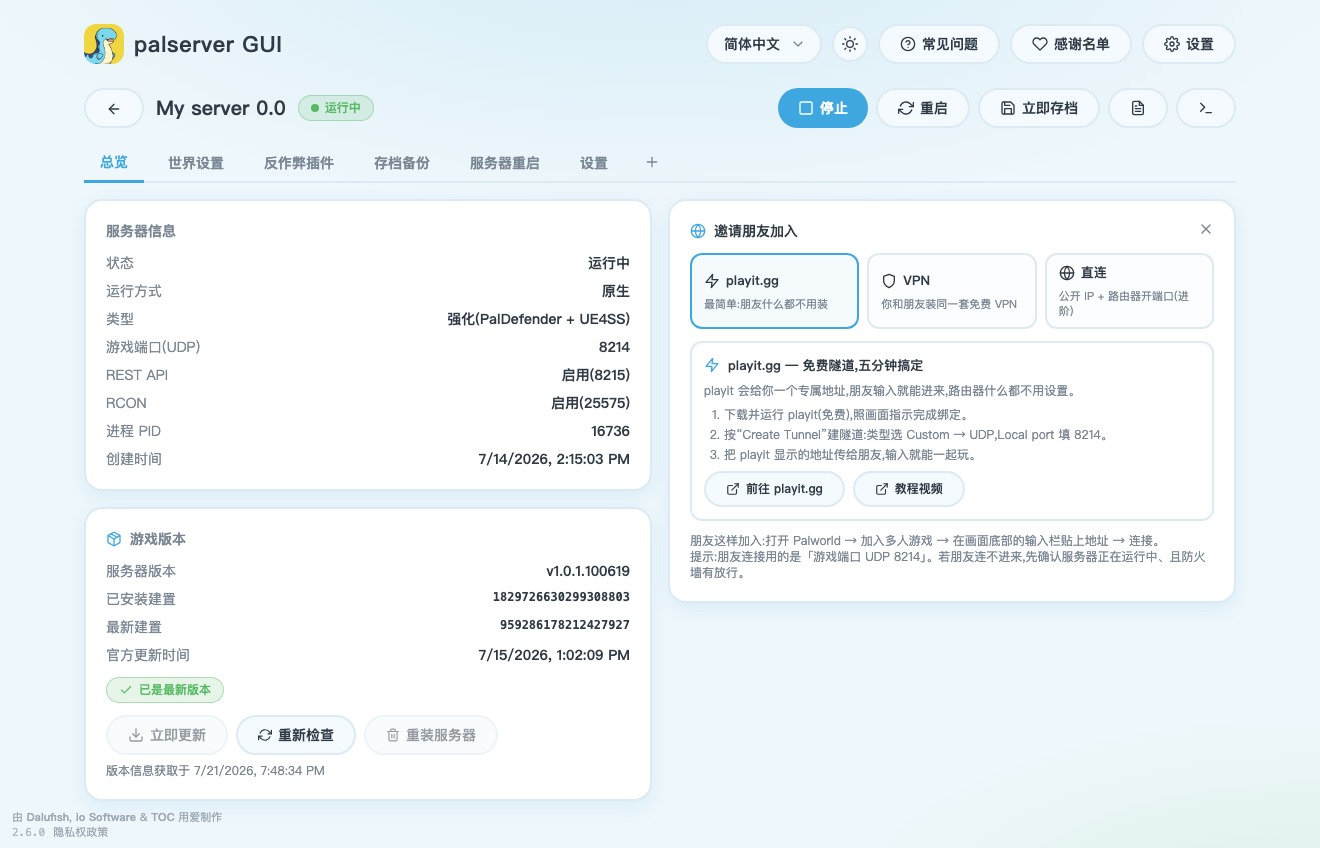Click the globe icon beside 邀请朋友加入
This screenshot has width=1320, height=848.
click(698, 231)
